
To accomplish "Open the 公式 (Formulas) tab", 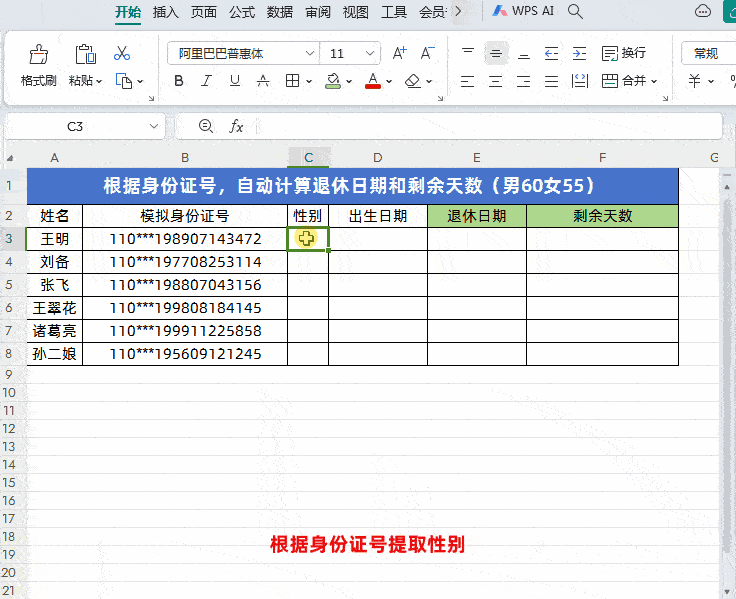I will 242,12.
